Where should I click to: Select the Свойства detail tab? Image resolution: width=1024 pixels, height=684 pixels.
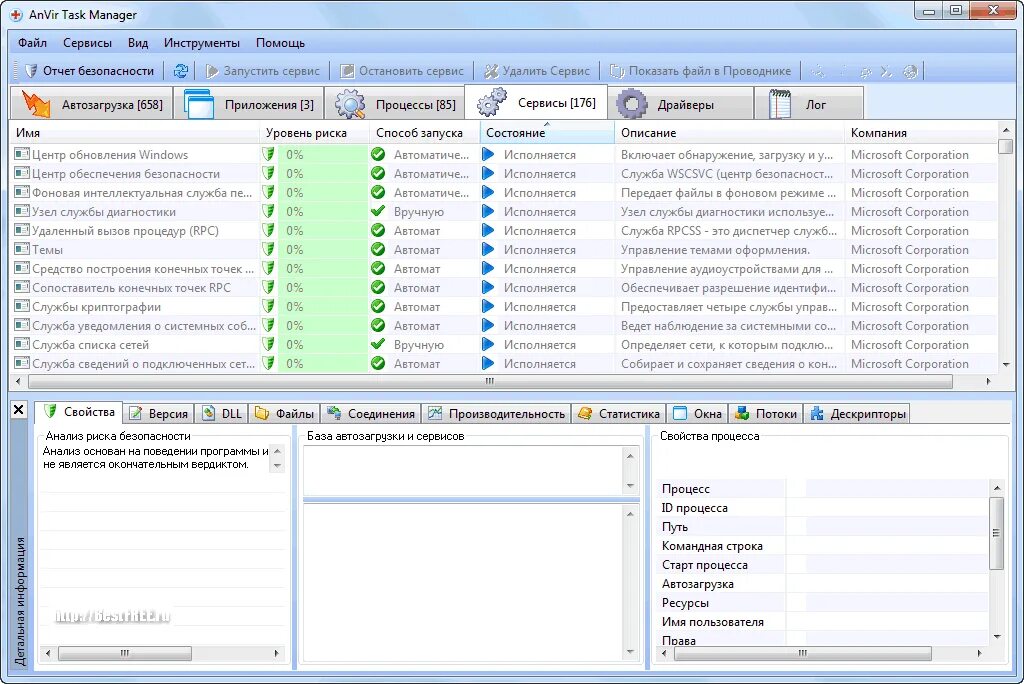(x=79, y=412)
